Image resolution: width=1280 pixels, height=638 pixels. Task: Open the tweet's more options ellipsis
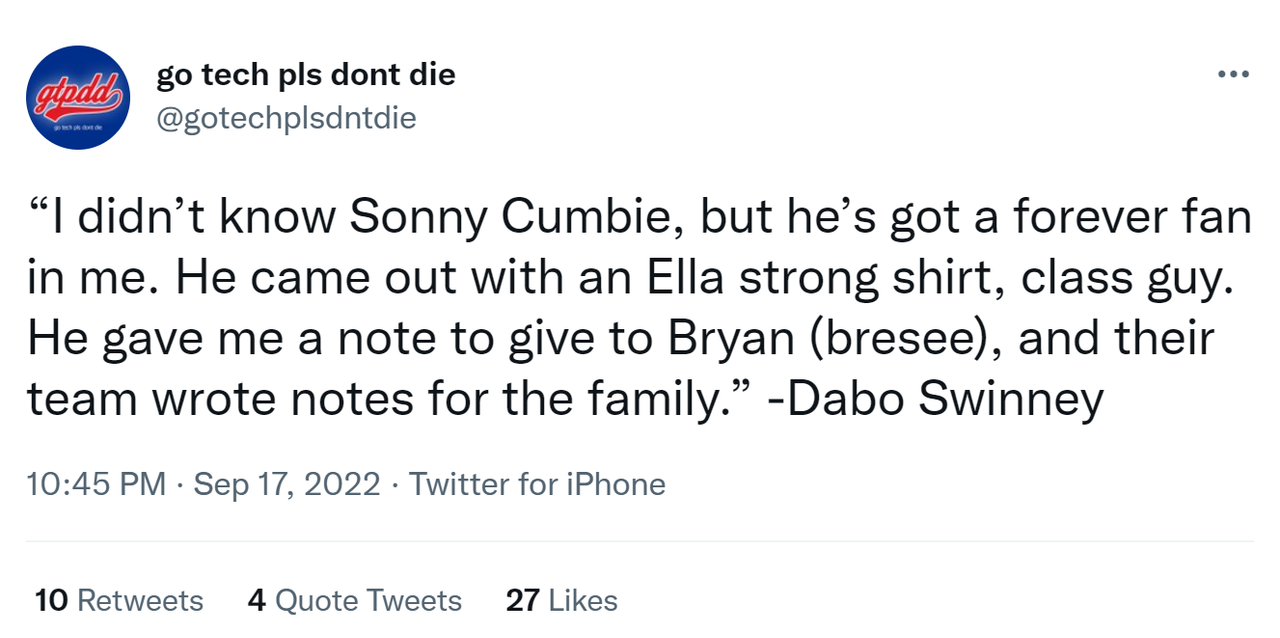point(1233,74)
